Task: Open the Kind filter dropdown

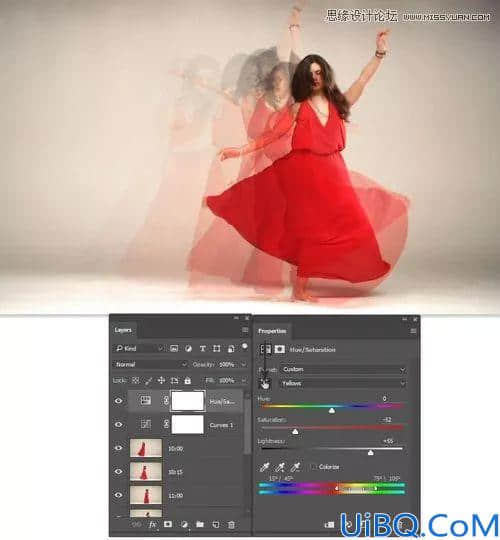Action: pyautogui.click(x=139, y=349)
